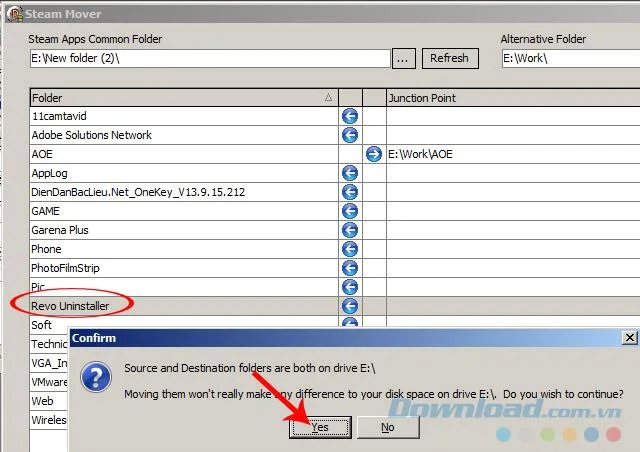Select the 11camtavid folder row

(x=184, y=116)
